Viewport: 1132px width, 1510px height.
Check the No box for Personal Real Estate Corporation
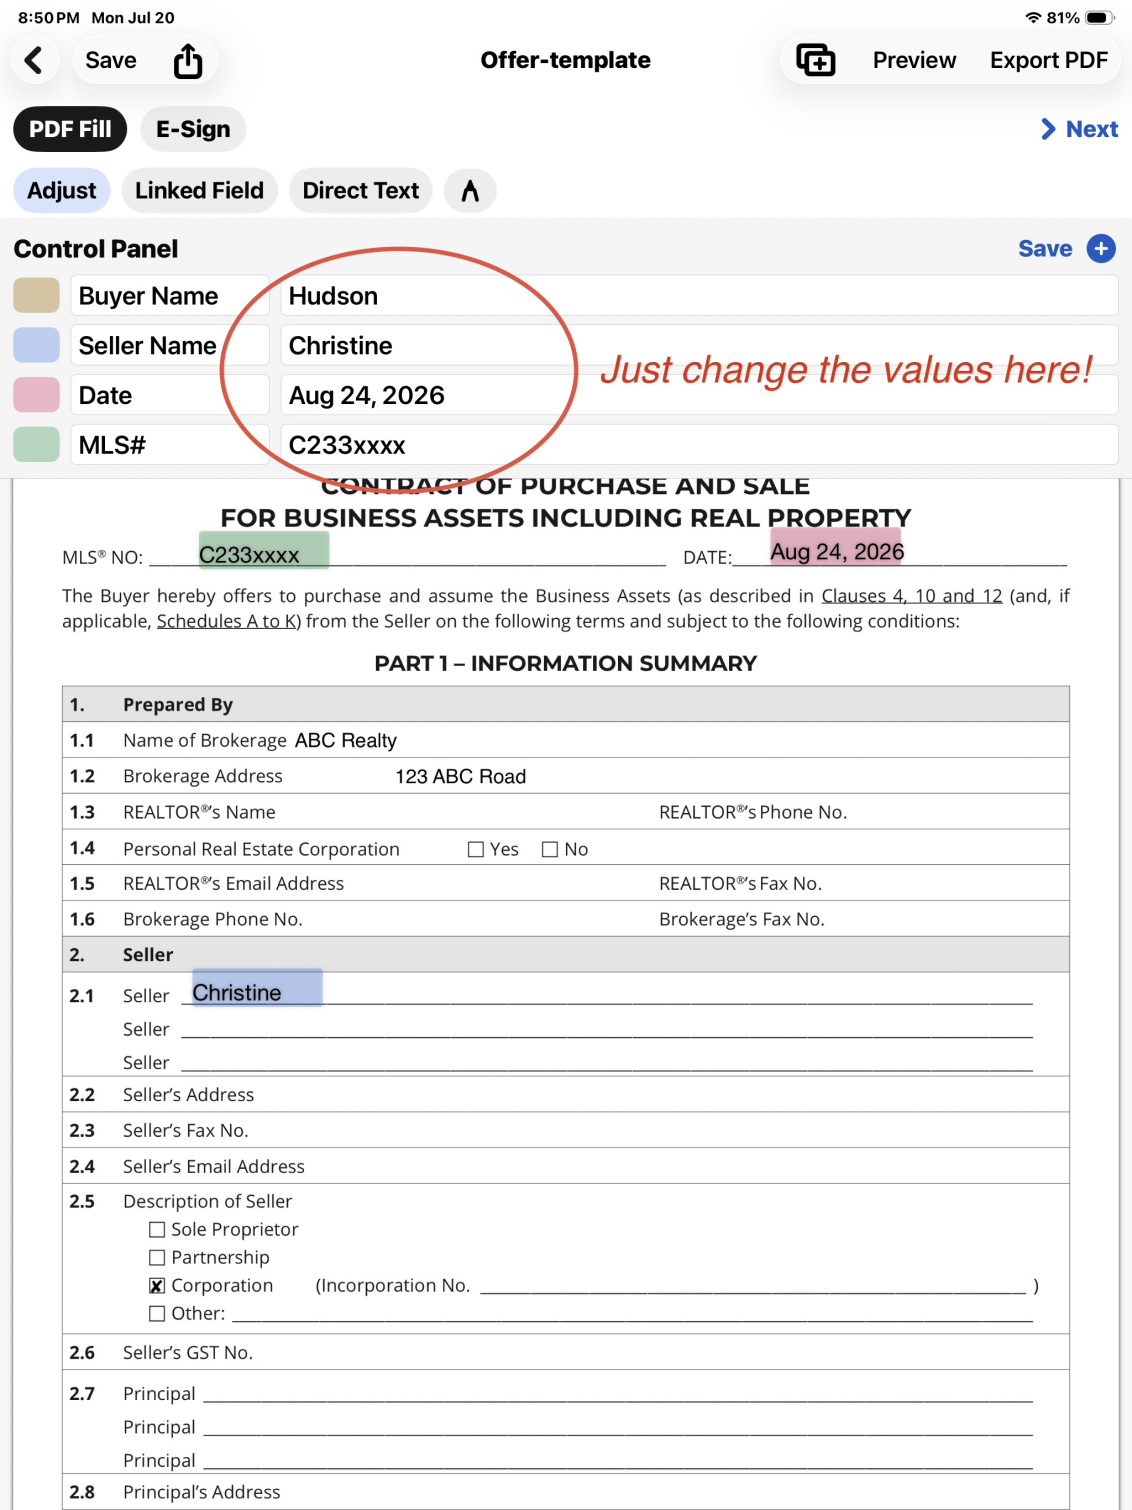tap(550, 849)
